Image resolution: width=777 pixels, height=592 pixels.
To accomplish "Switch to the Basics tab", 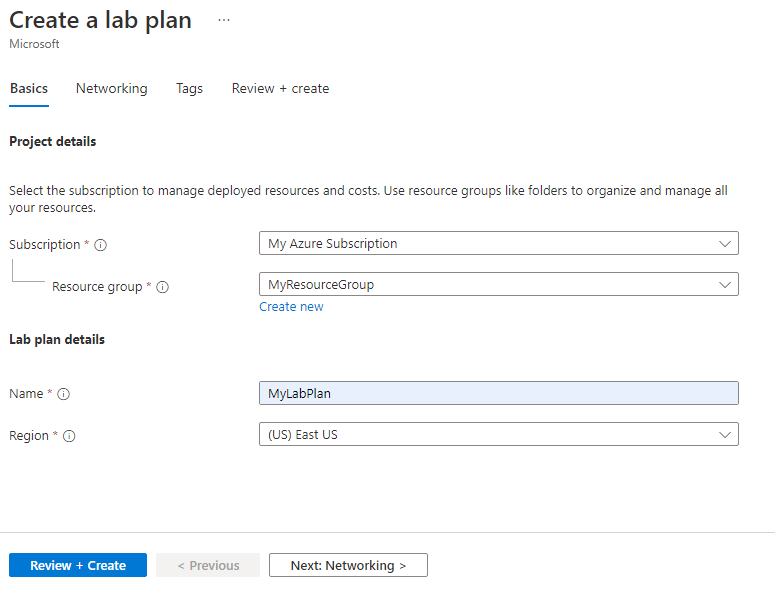I will point(29,89).
